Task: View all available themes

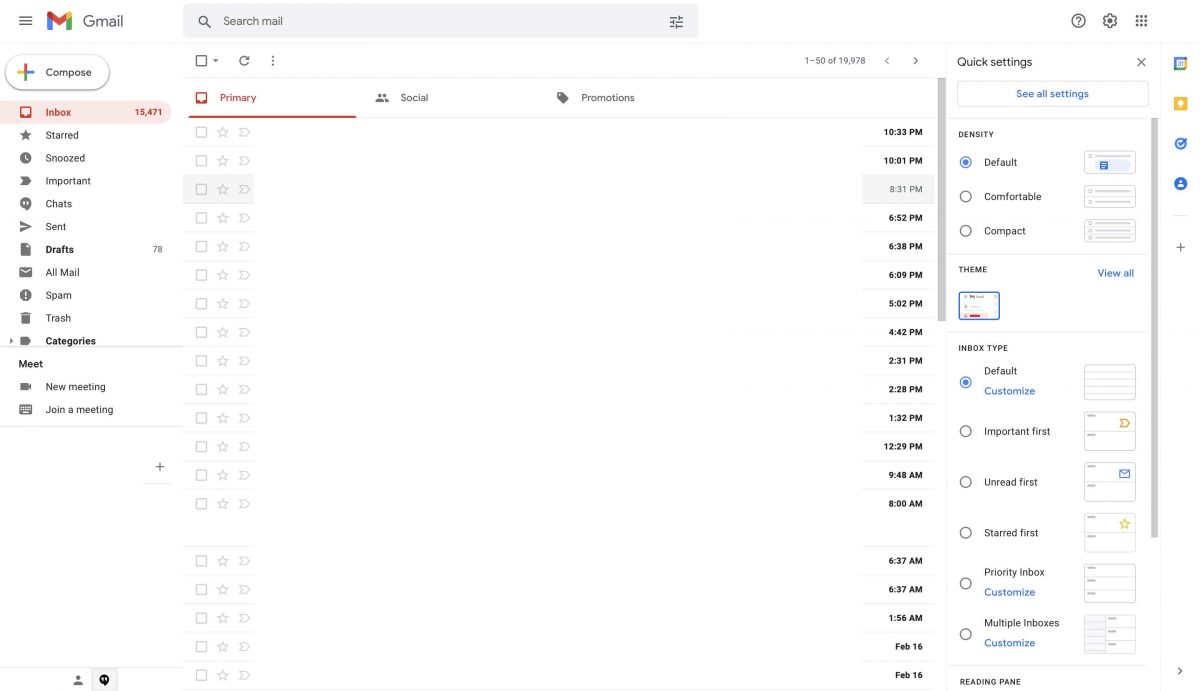Action: [1115, 272]
